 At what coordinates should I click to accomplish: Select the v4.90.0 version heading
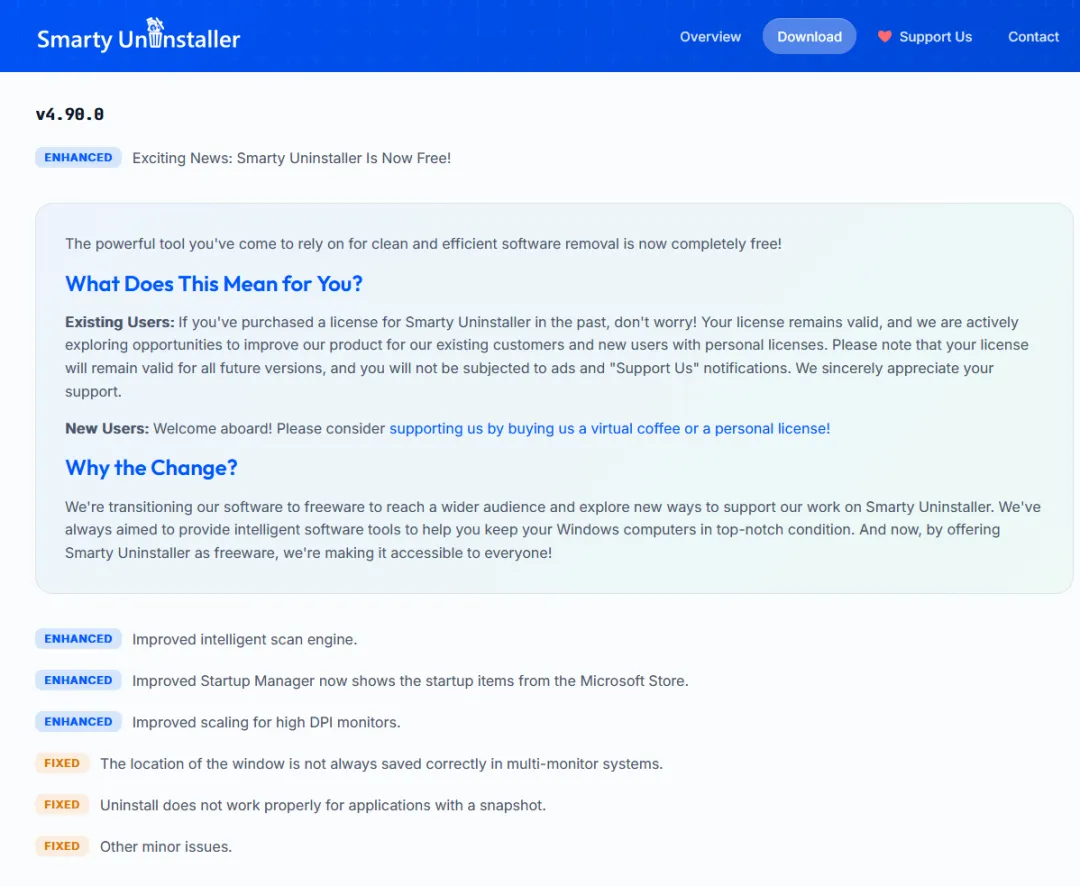(x=70, y=114)
